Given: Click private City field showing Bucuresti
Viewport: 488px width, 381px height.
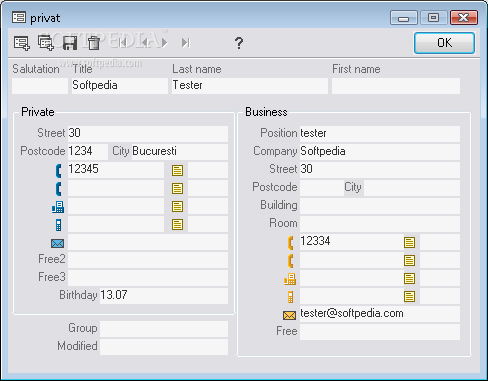Looking at the screenshot, I should coord(180,152).
